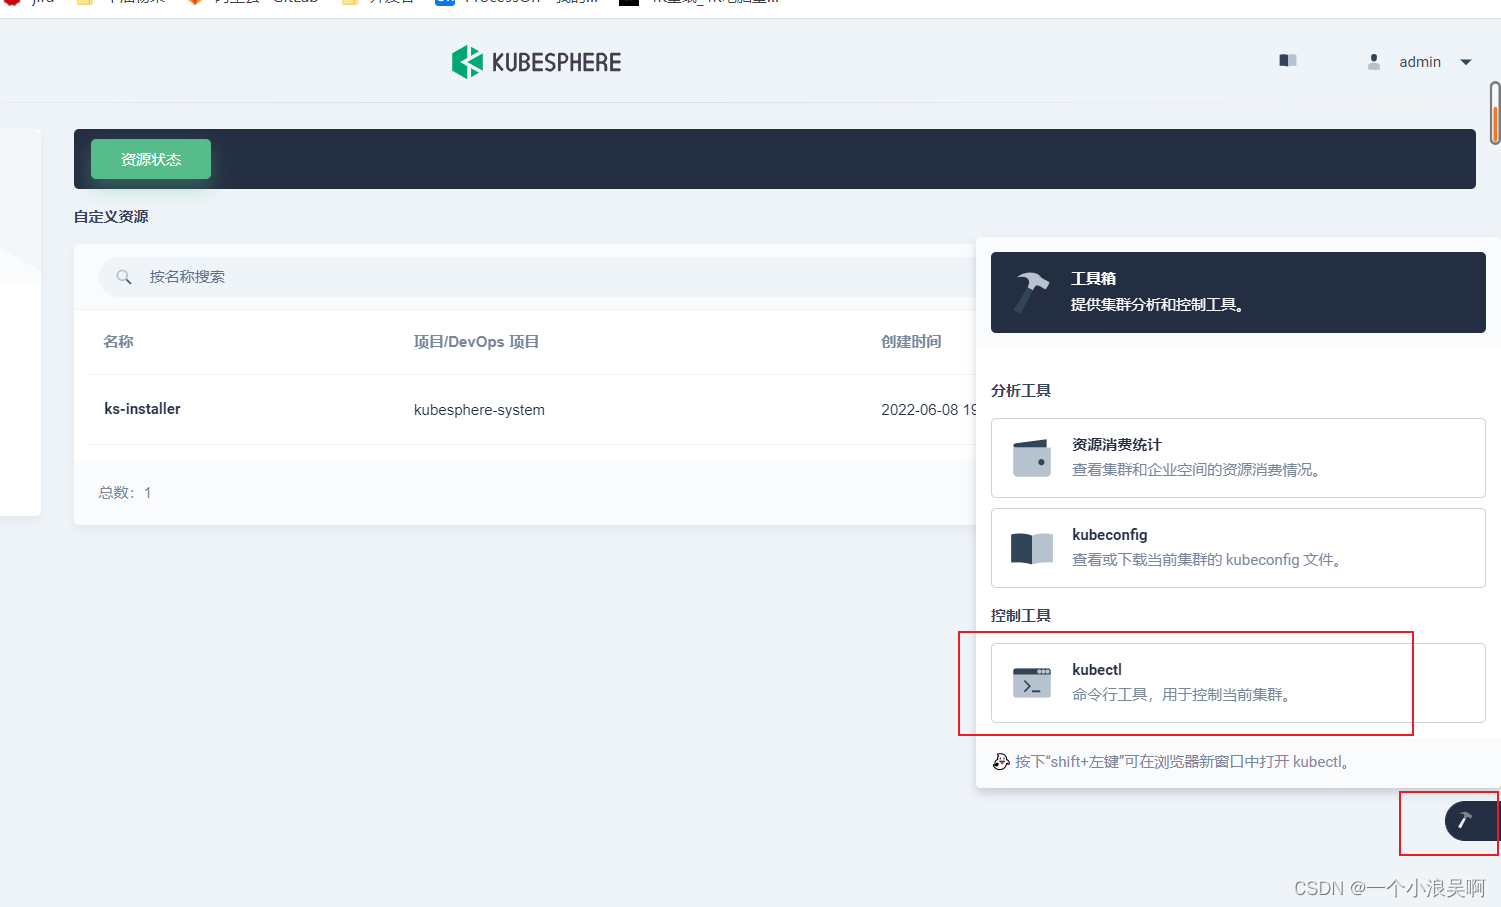Open the kubeconfig viewer

tap(1238, 547)
